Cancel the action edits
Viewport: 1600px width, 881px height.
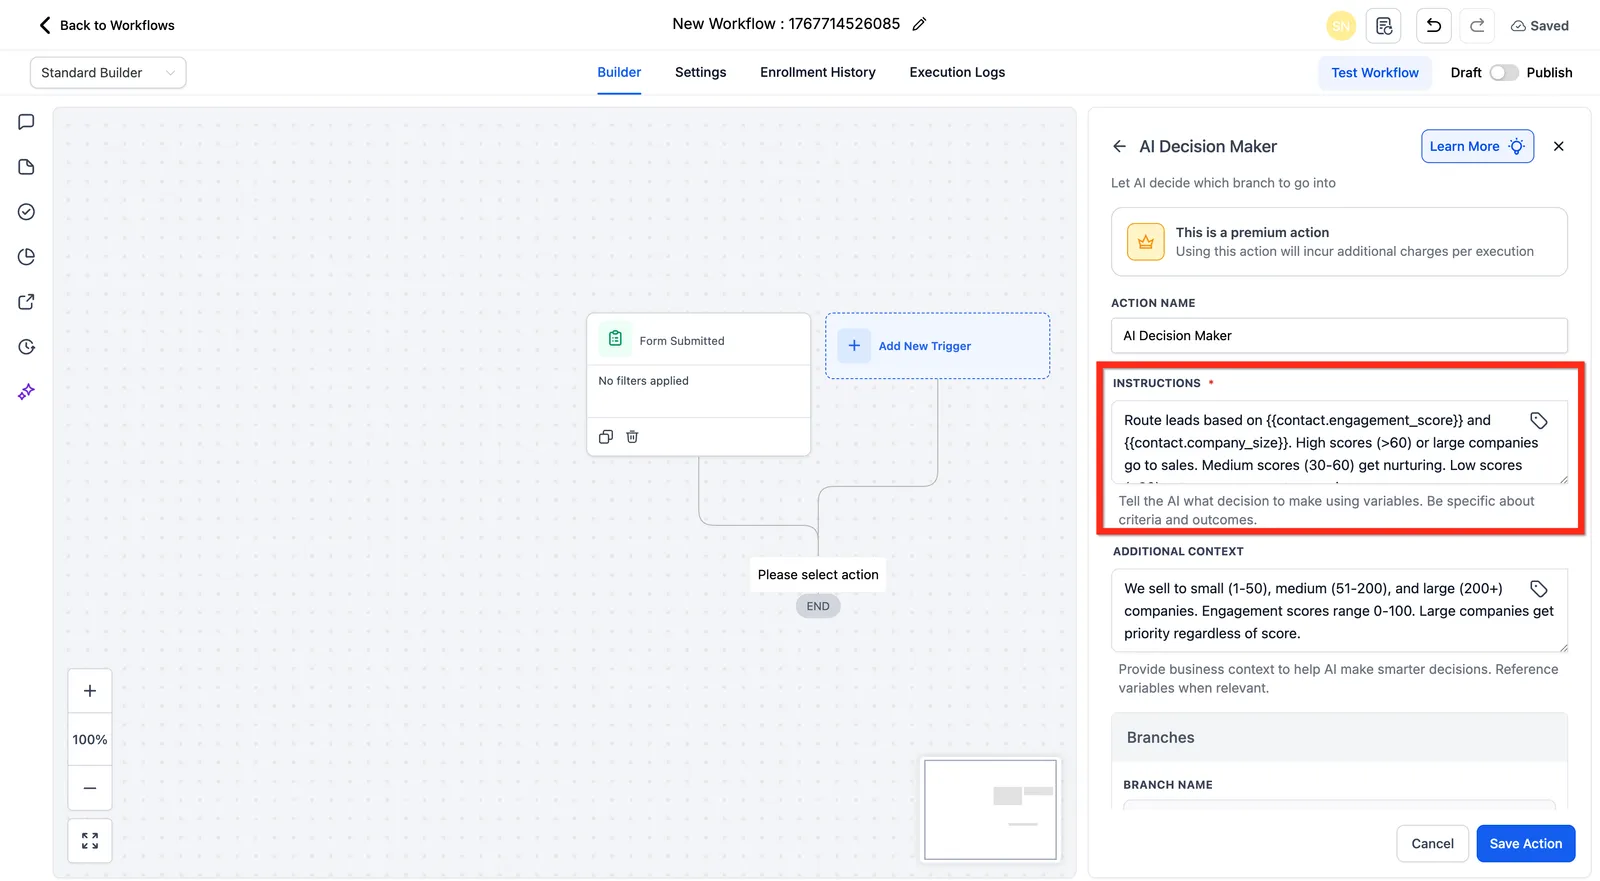[1432, 844]
